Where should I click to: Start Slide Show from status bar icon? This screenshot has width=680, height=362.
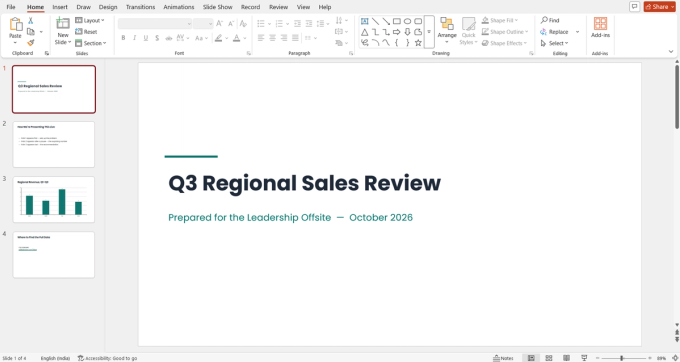pos(584,358)
